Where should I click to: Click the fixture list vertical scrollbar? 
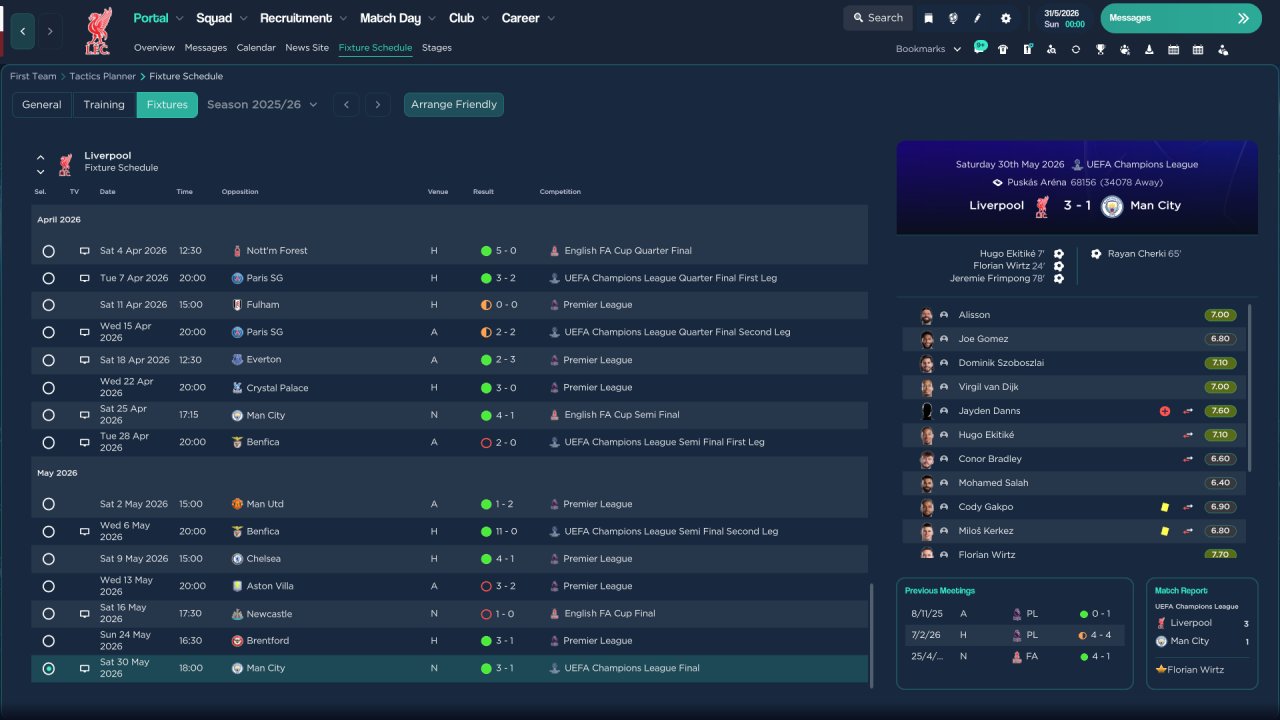click(872, 636)
